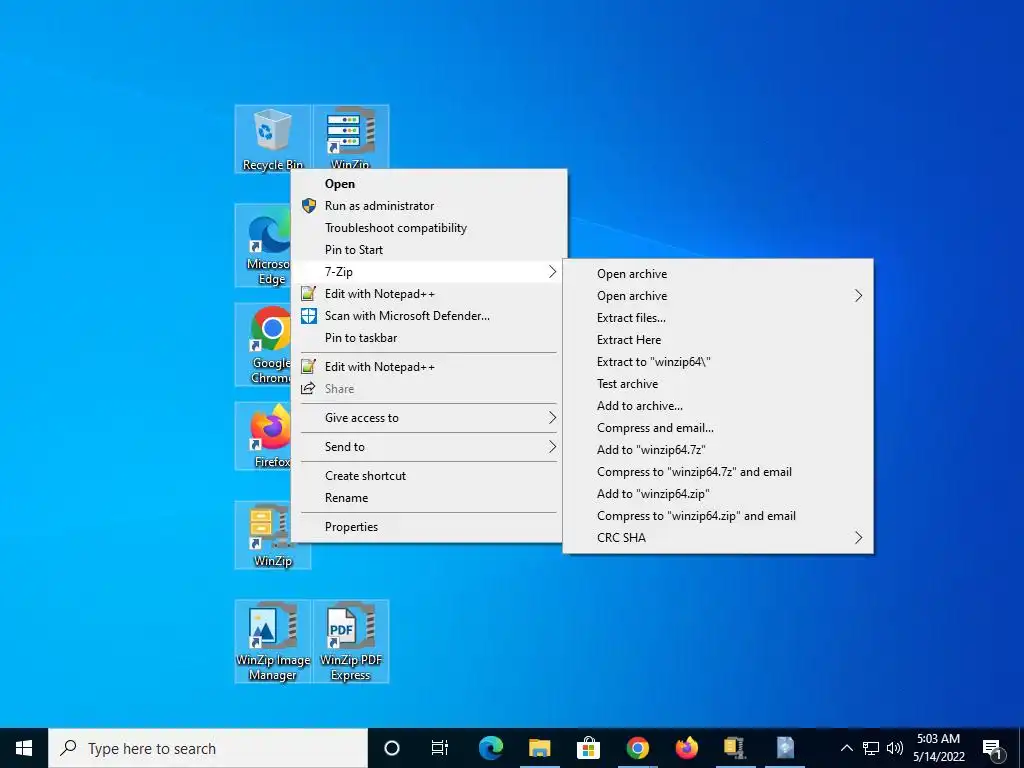Click the network icon in system tray

pyautogui.click(x=871, y=748)
